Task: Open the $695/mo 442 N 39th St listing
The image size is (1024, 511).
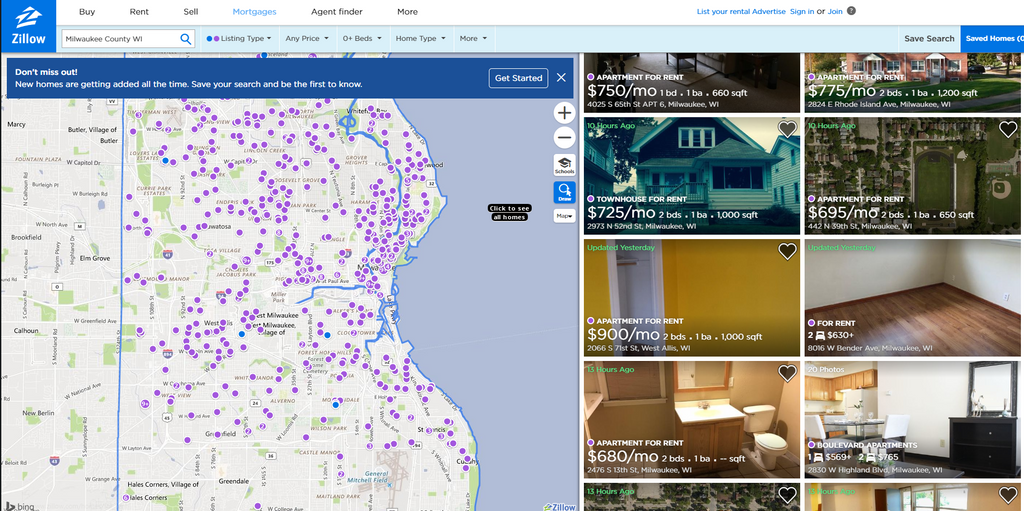Action: click(913, 176)
